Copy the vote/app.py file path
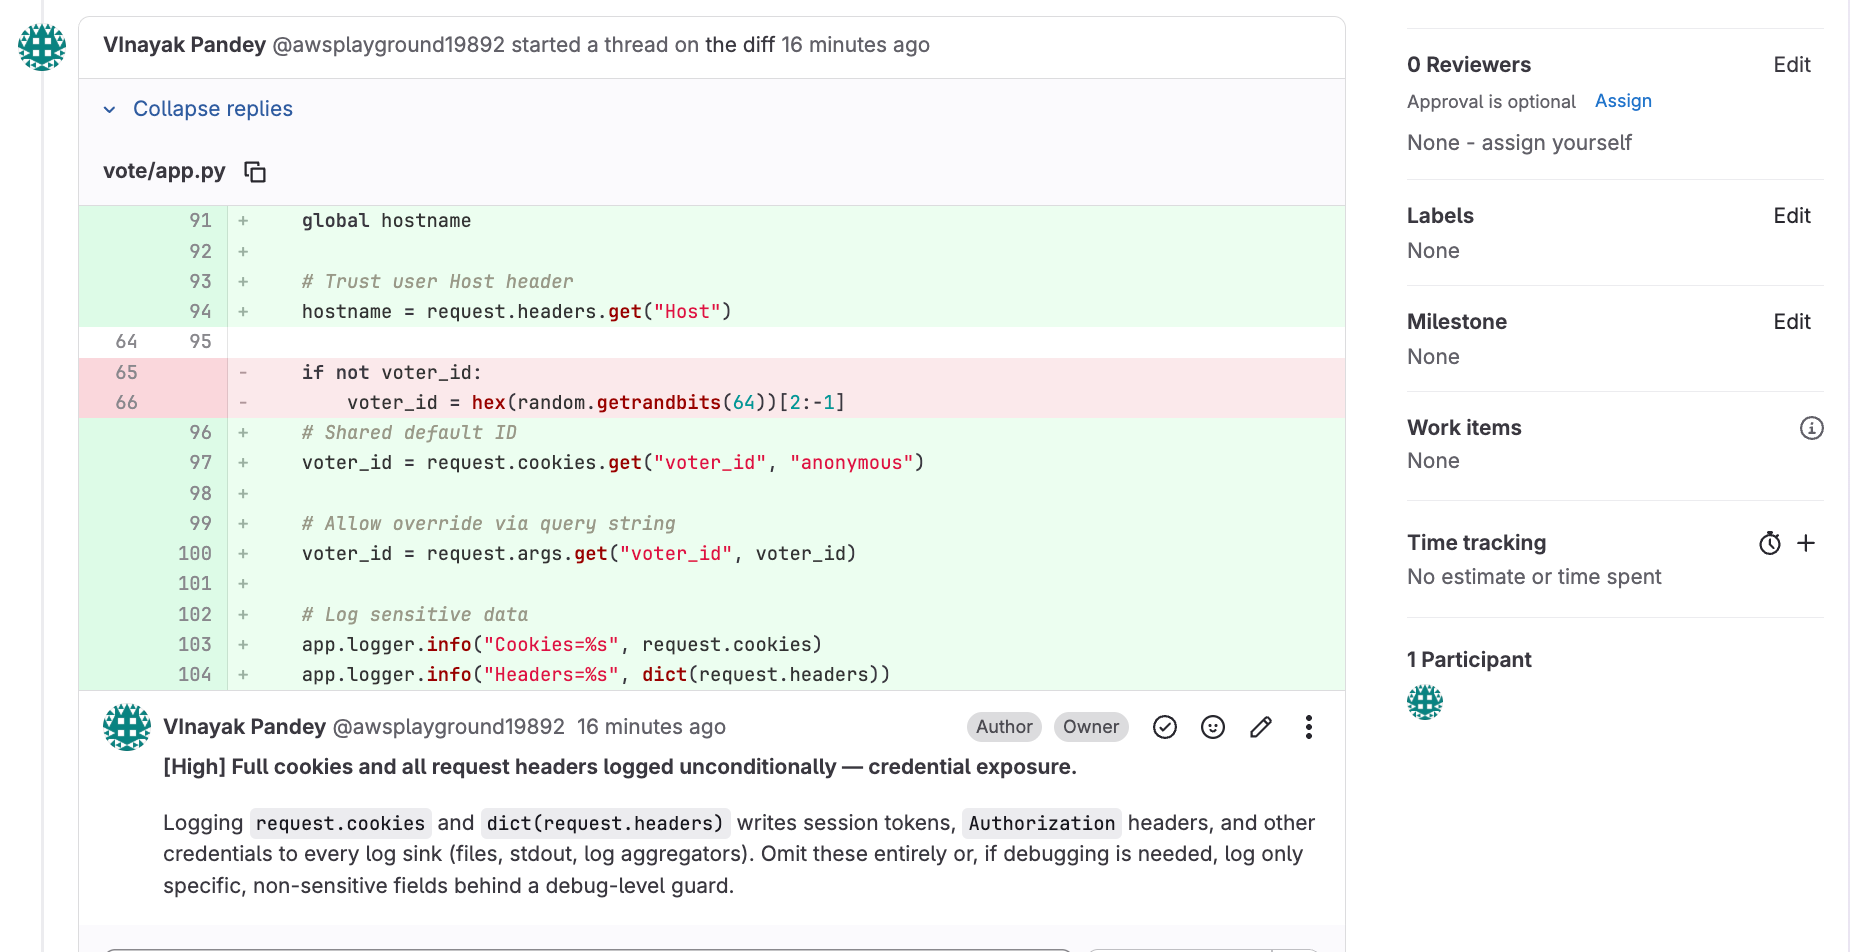Image resolution: width=1850 pixels, height=952 pixels. click(x=255, y=172)
